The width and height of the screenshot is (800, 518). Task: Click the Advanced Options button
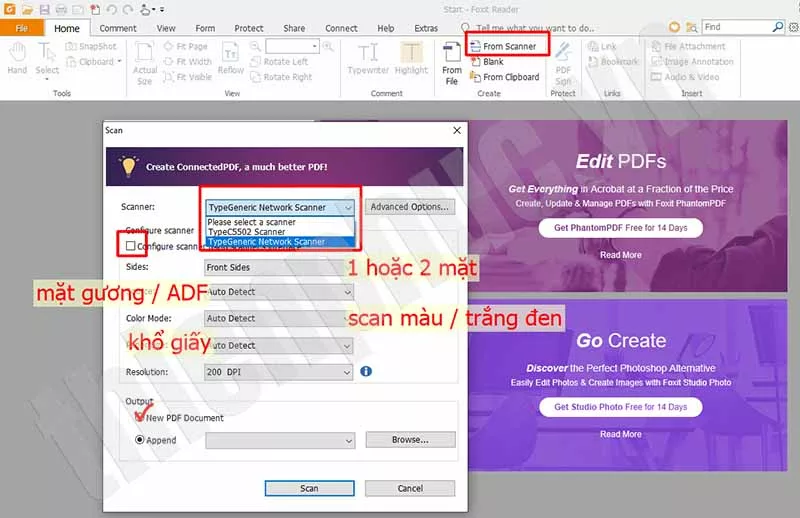coord(410,207)
